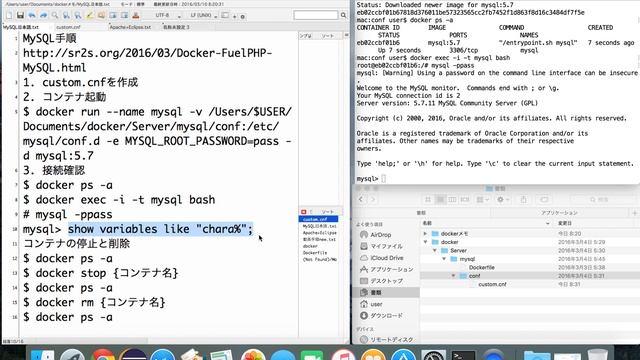640x360 pixels.
Task: Switch to the MySQL日本語.txt tab
Action: pyautogui.click(x=22, y=27)
